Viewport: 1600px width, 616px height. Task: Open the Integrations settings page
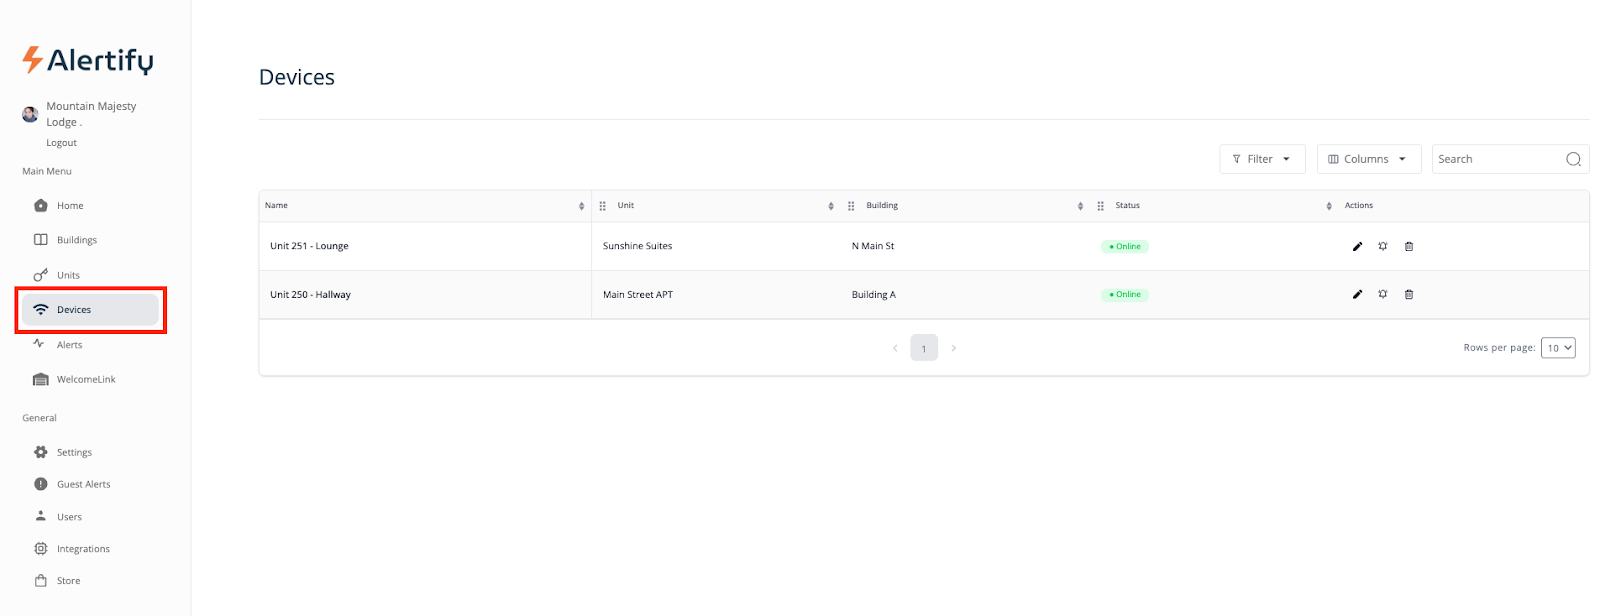(83, 549)
